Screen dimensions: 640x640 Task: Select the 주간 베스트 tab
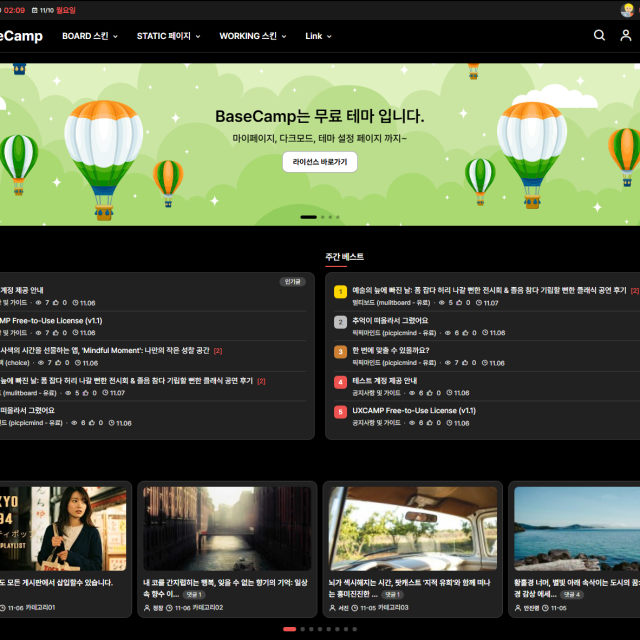(344, 257)
